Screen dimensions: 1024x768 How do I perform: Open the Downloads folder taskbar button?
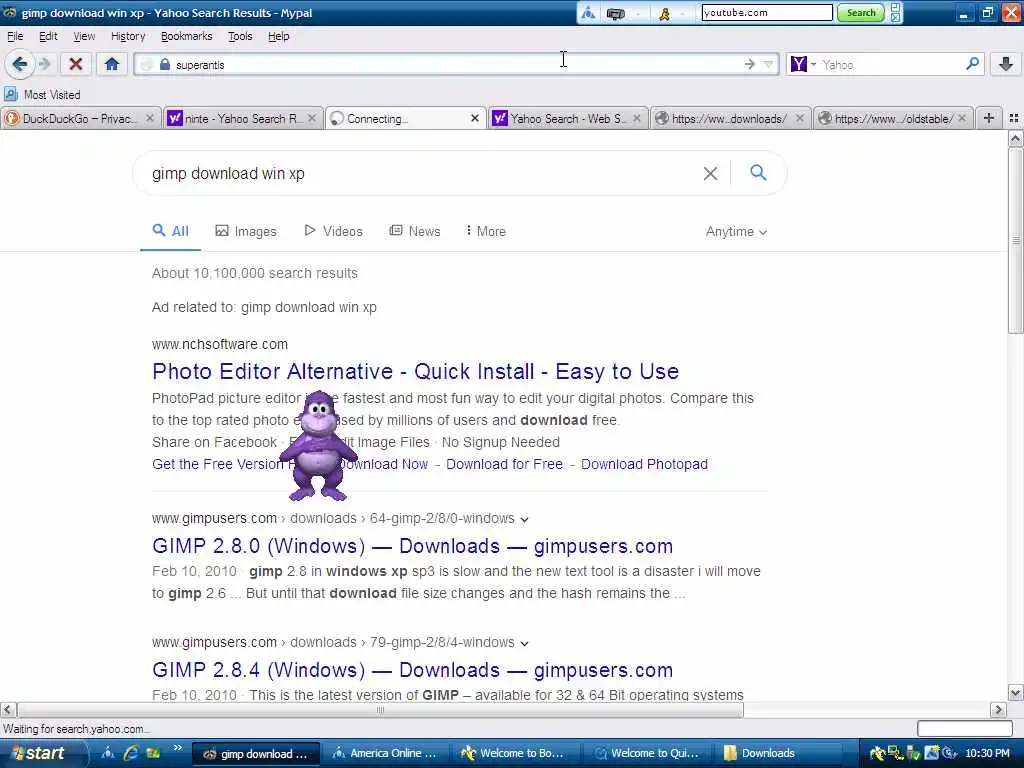click(776, 753)
